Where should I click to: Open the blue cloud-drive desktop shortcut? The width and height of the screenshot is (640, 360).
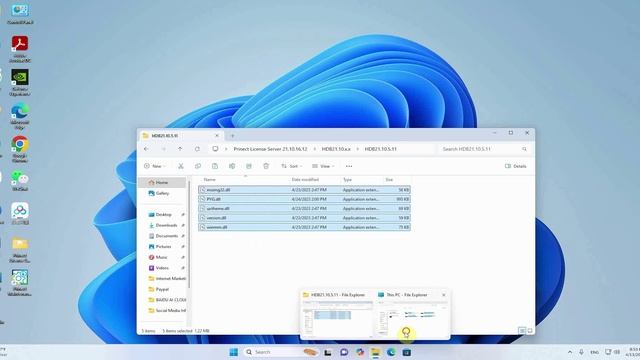click(x=20, y=213)
